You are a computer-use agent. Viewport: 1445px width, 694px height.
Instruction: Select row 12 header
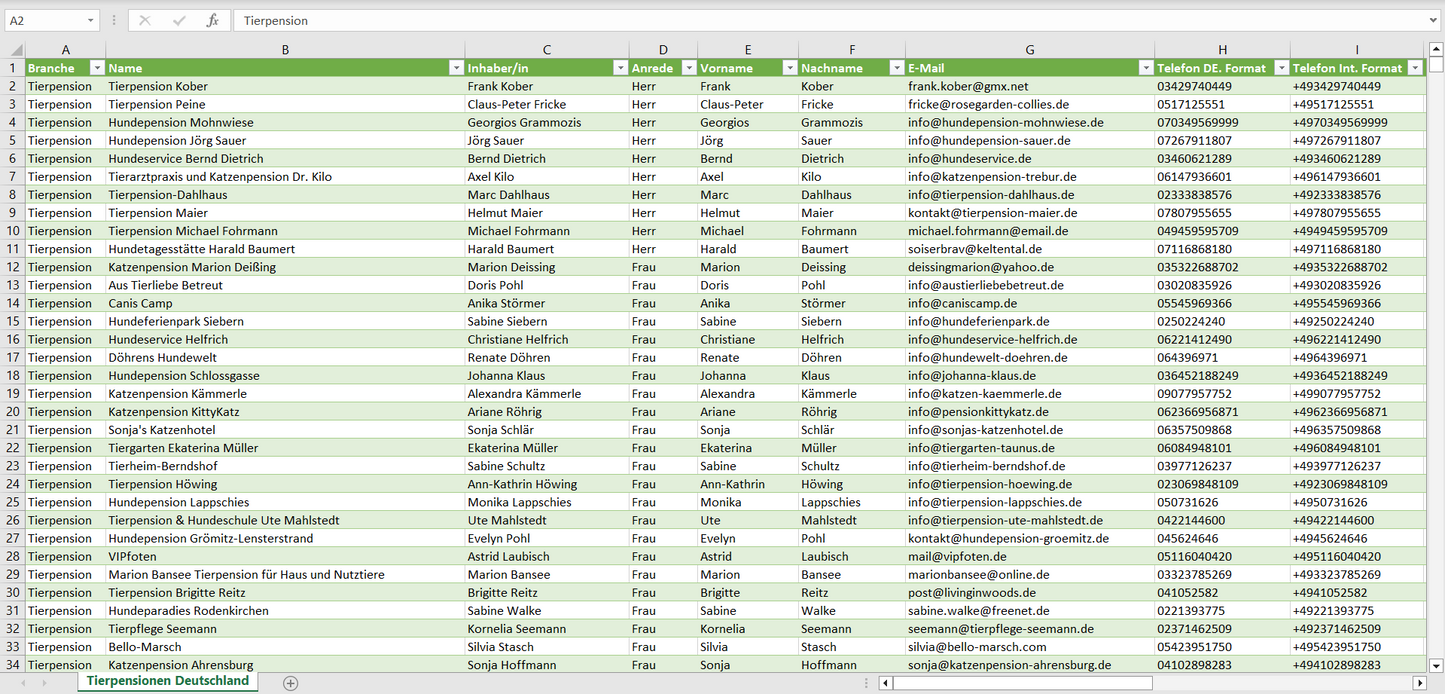point(12,267)
